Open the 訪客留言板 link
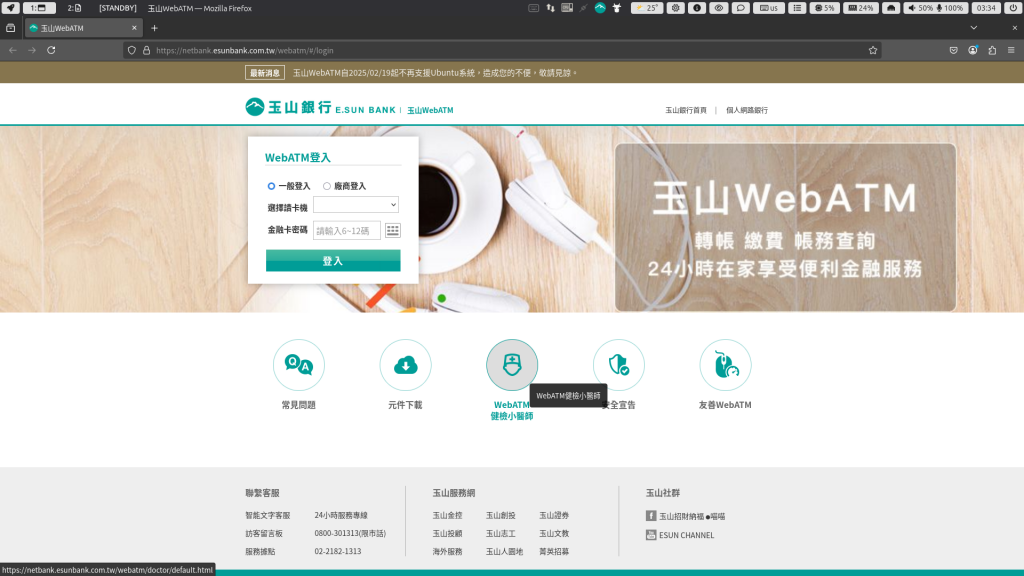 coord(264,534)
